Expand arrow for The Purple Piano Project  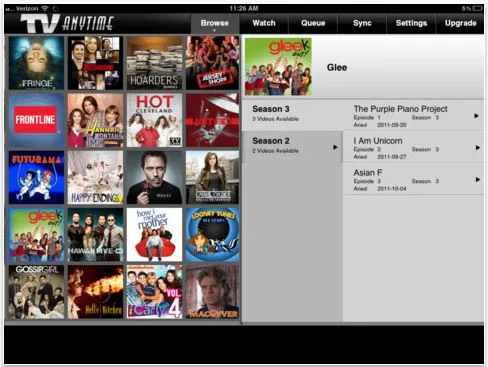(x=477, y=116)
